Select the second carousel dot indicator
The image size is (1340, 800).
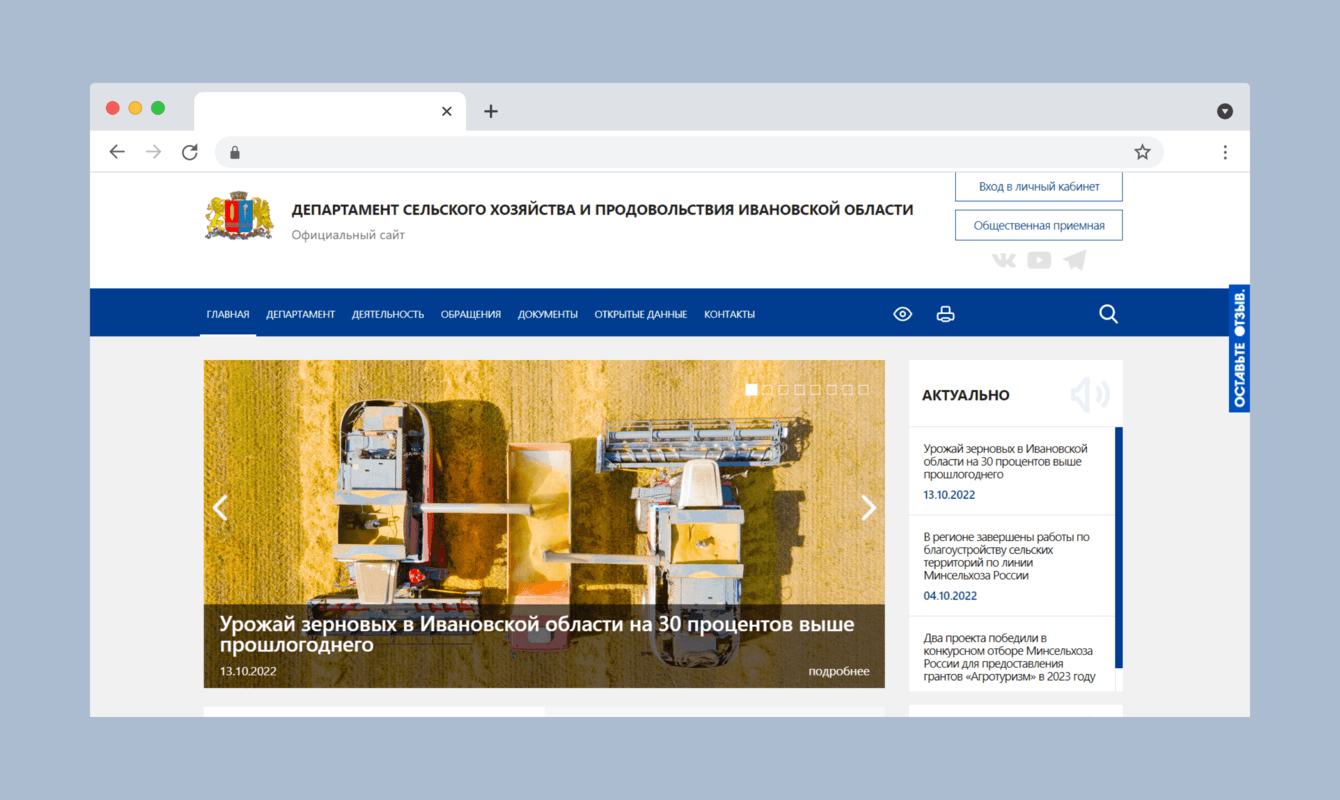(x=766, y=390)
